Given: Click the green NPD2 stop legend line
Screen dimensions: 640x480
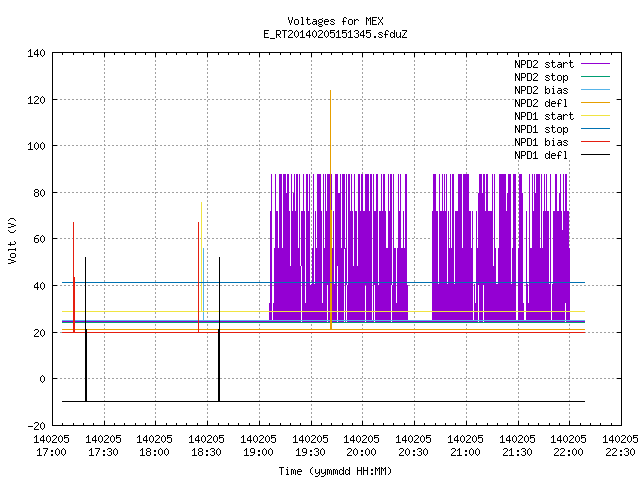Looking at the screenshot, I should (596, 77).
